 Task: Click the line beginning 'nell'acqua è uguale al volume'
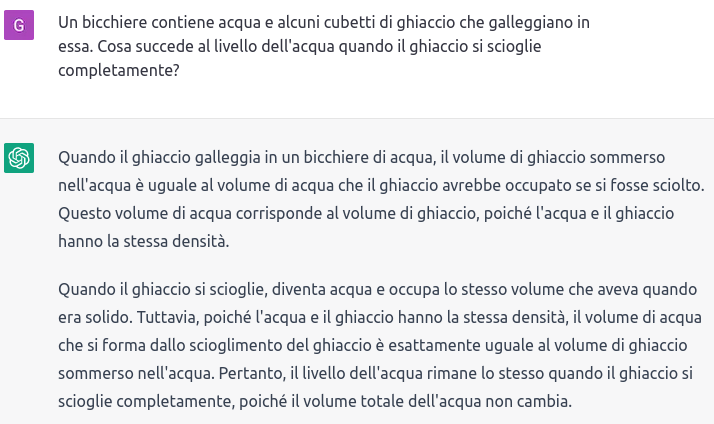tap(381, 185)
